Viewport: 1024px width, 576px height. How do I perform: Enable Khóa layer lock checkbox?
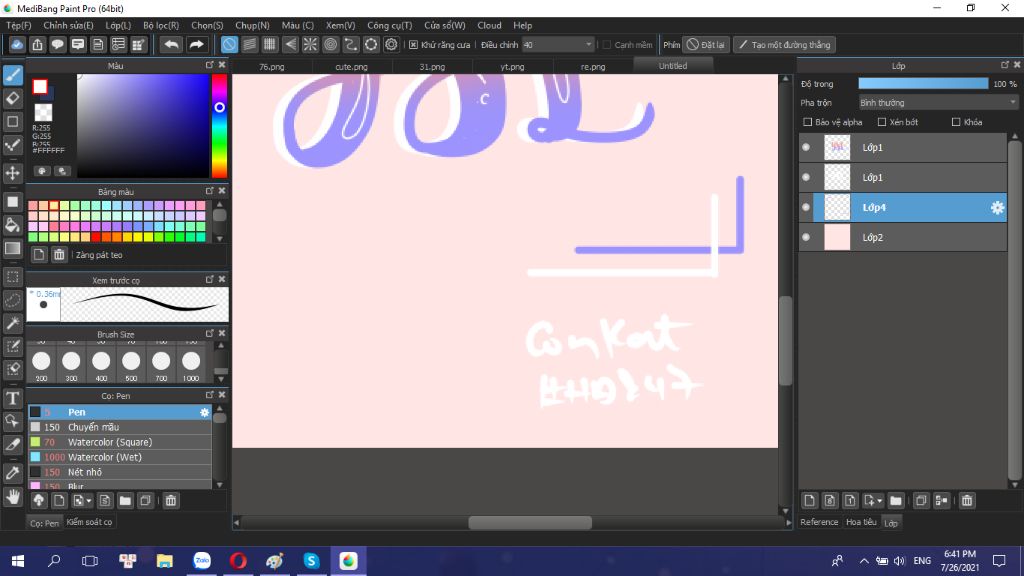click(956, 122)
